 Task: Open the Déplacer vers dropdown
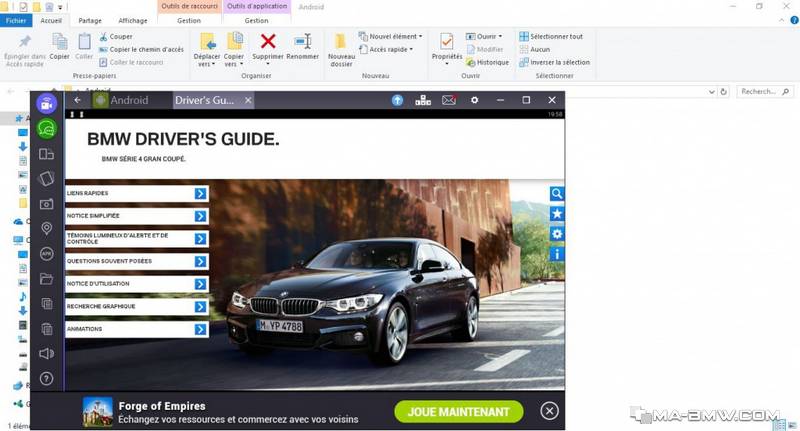click(x=207, y=50)
